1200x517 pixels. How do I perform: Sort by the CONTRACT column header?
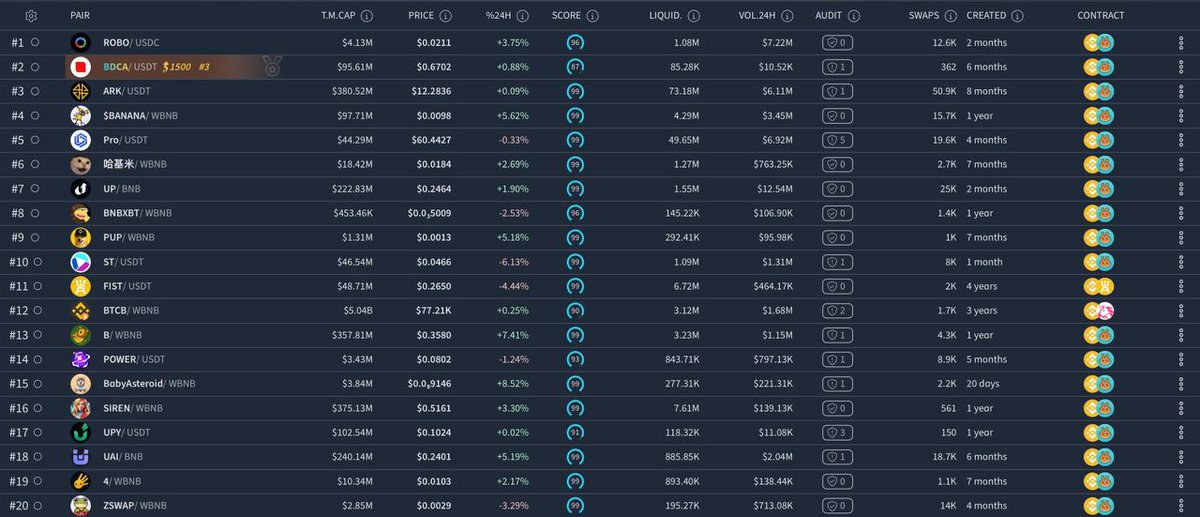1100,16
